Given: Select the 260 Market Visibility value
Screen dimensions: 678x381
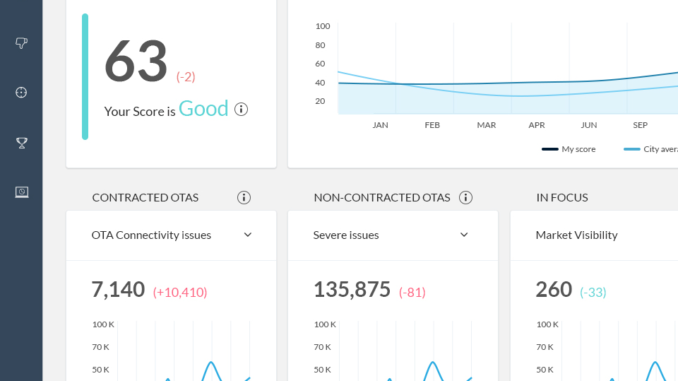Looking at the screenshot, I should [554, 289].
